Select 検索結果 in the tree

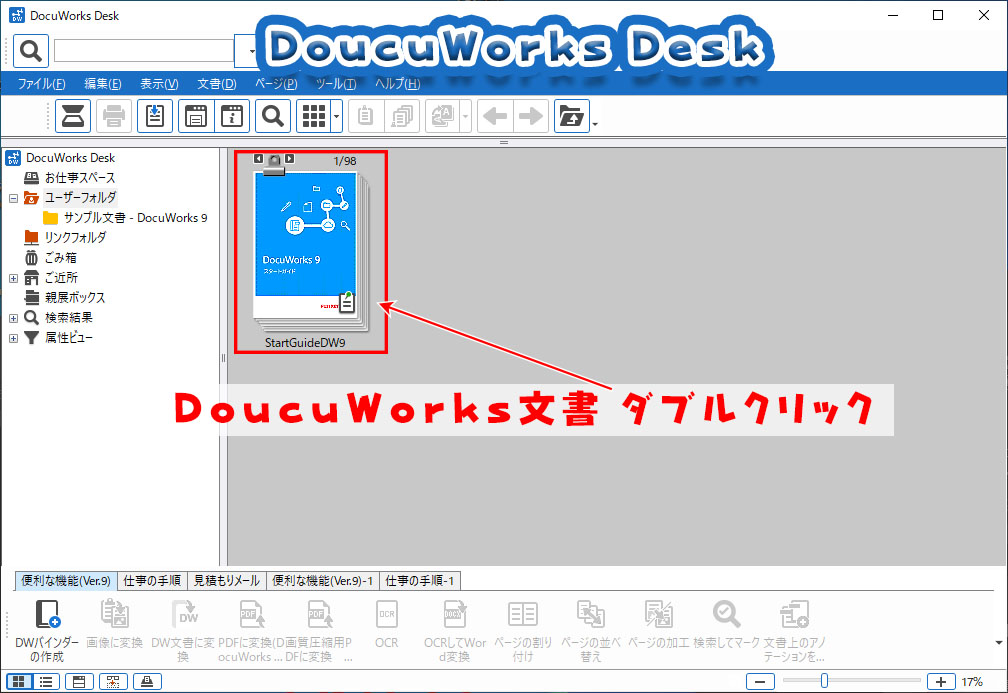click(x=68, y=318)
